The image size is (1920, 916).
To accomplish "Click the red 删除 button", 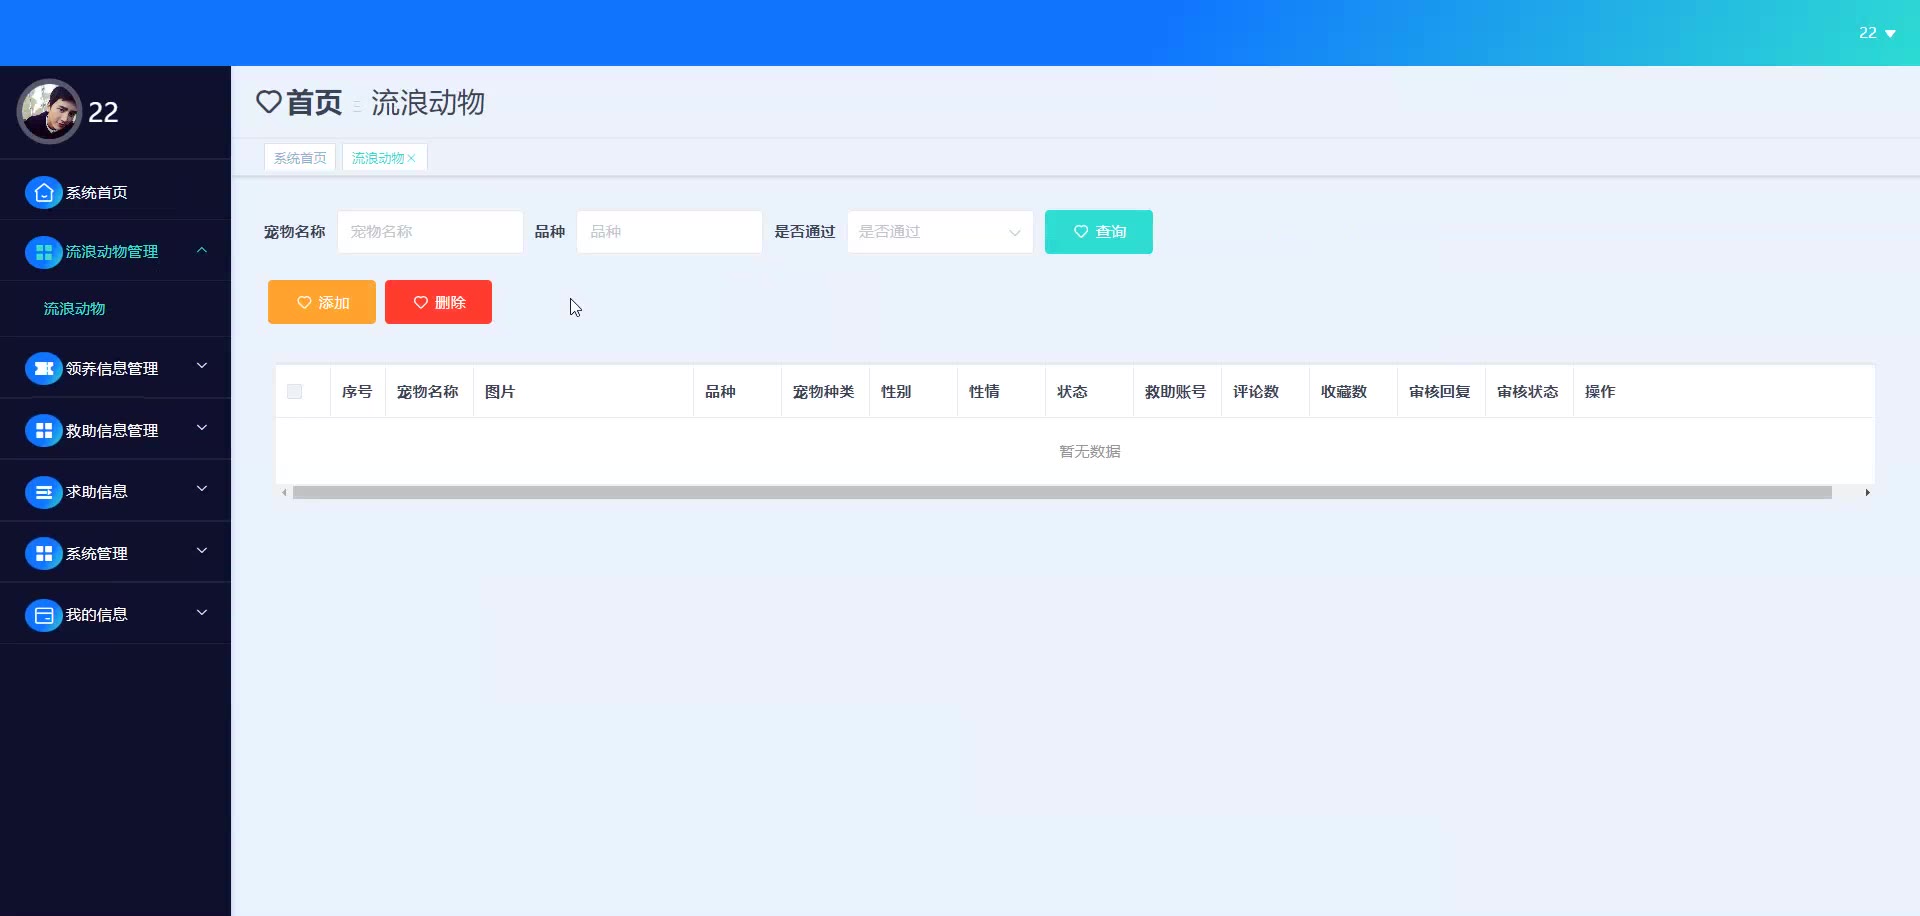I will (438, 302).
